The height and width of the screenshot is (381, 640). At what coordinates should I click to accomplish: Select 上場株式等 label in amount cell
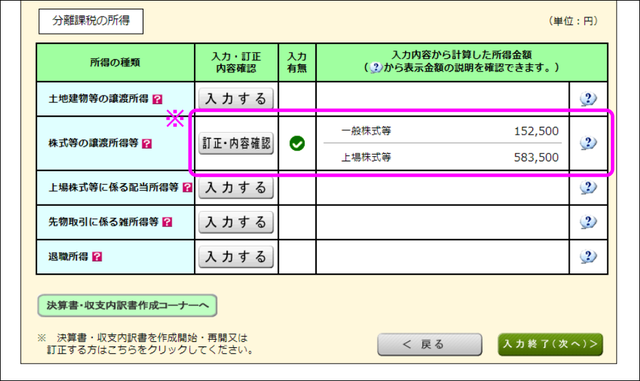coord(366,158)
